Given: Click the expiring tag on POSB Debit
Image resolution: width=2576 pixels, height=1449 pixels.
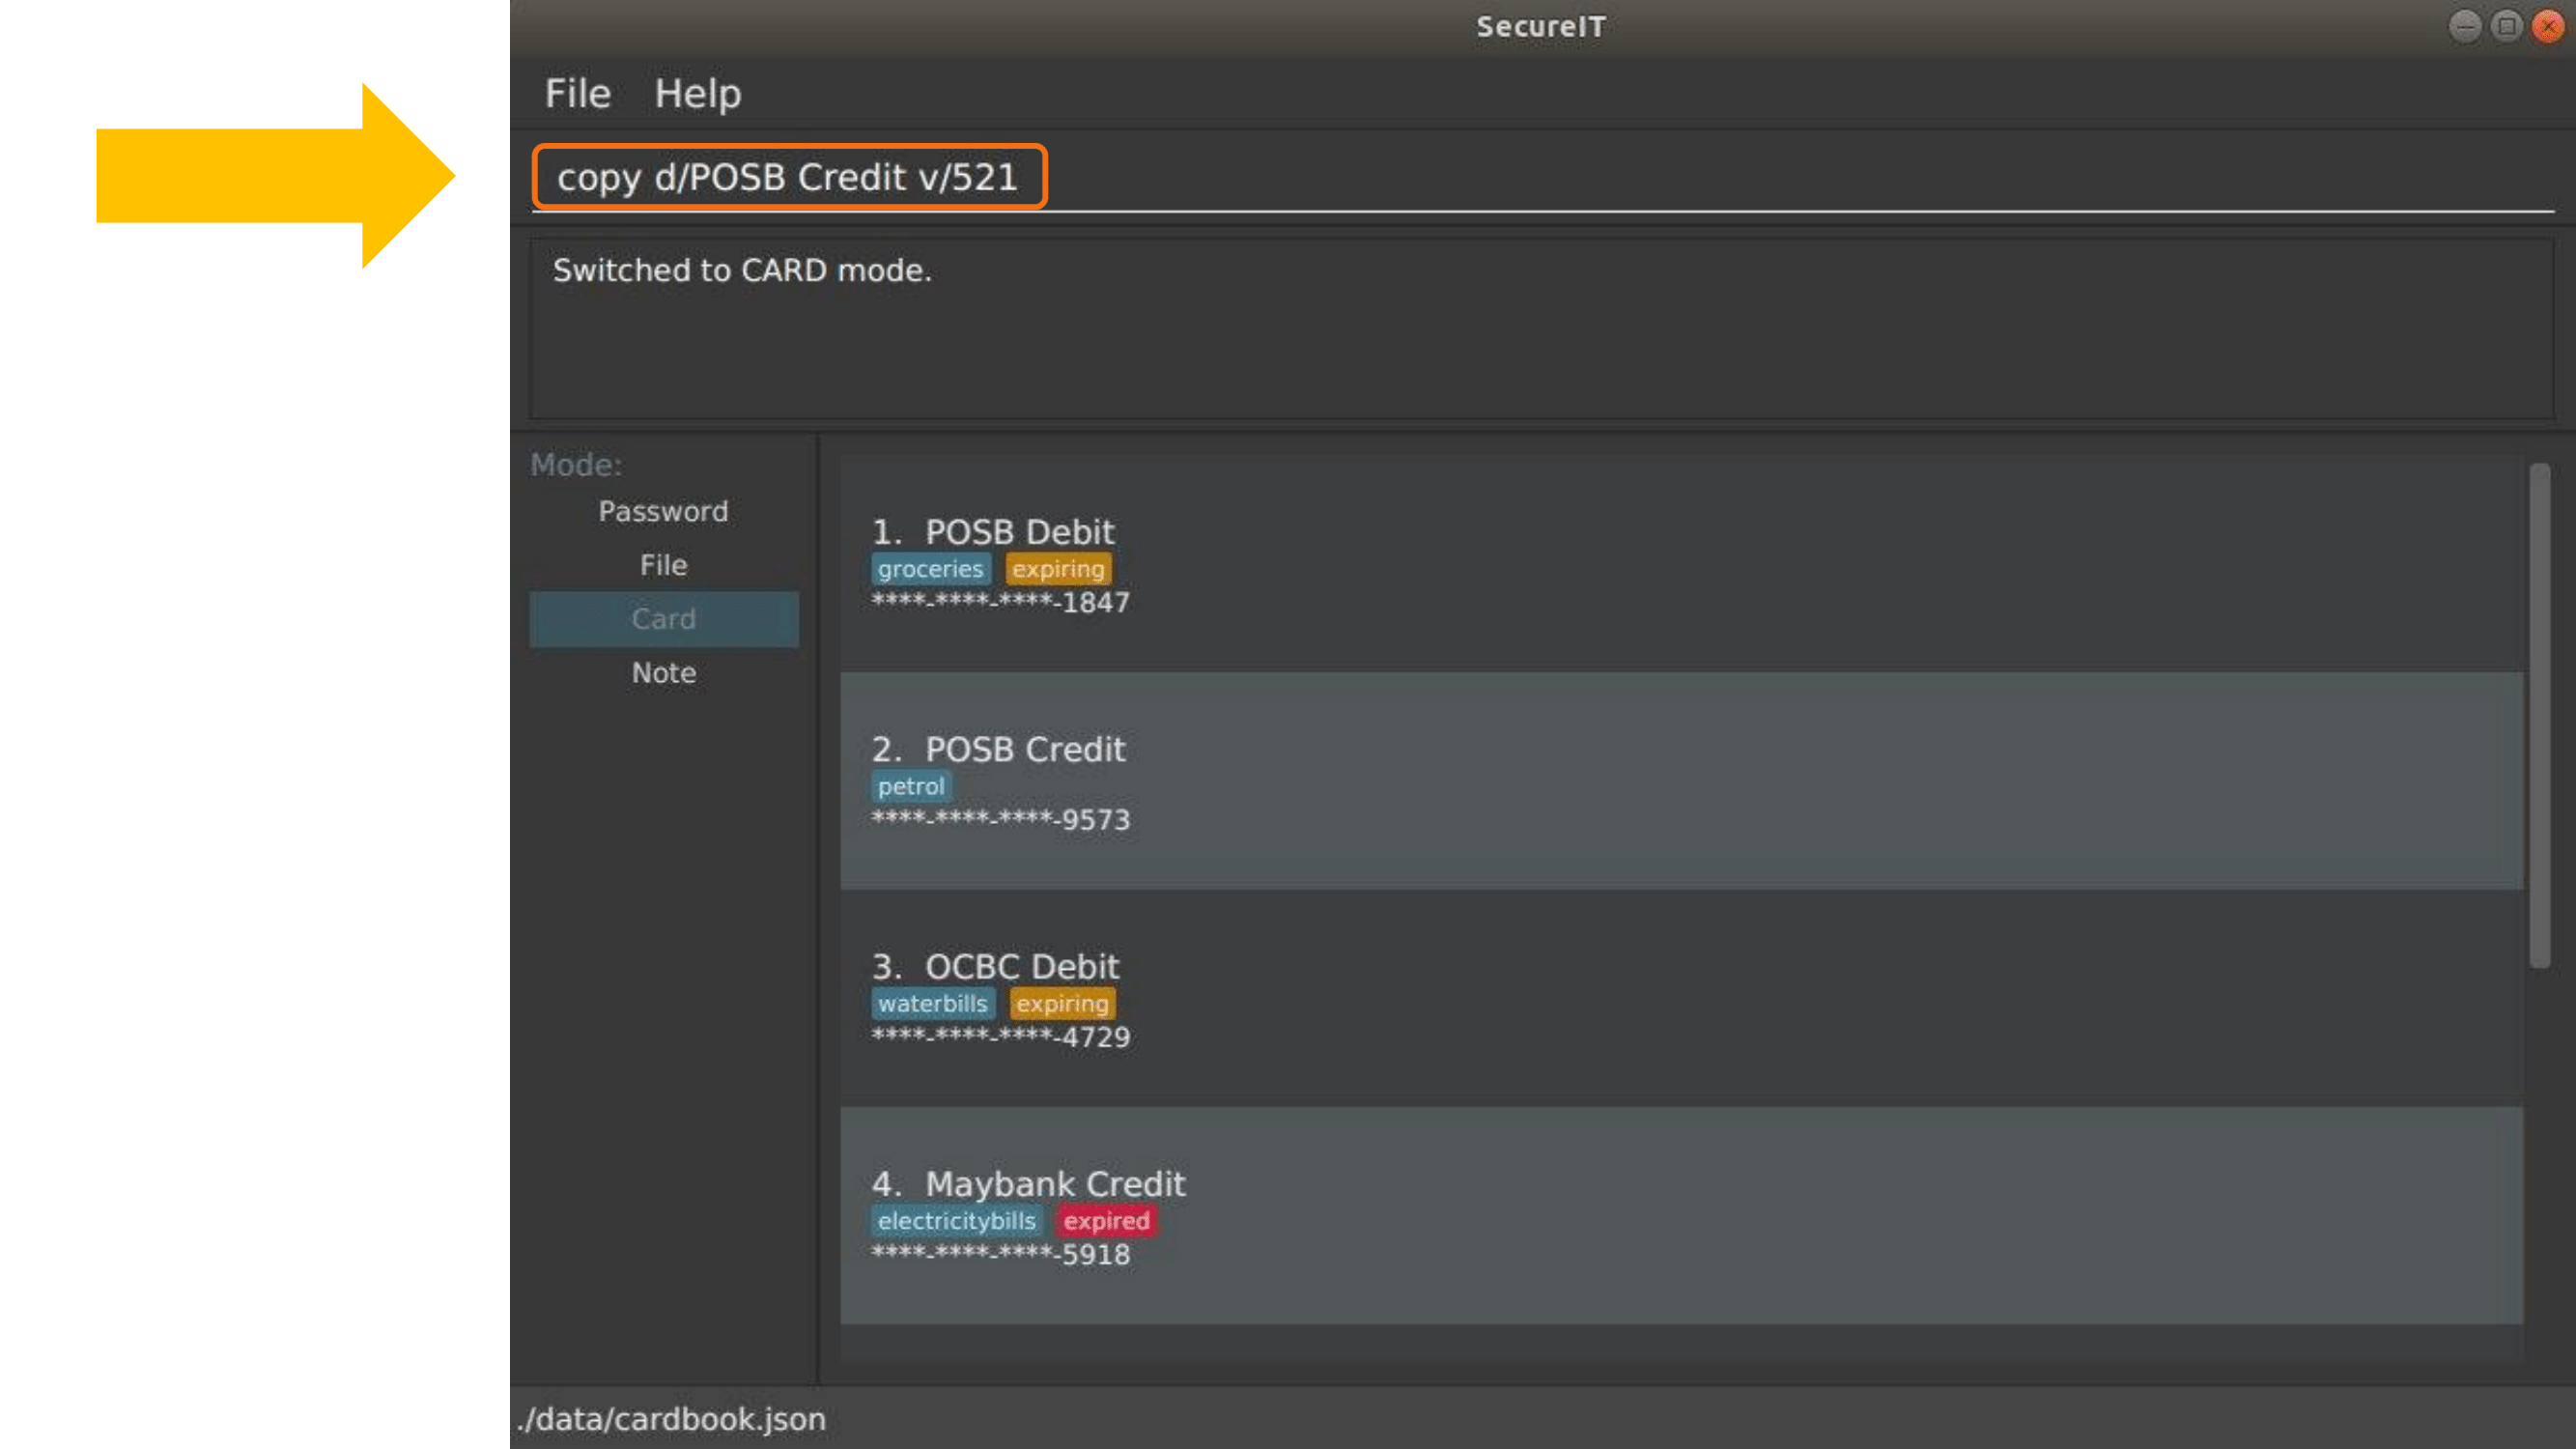Looking at the screenshot, I should (1058, 569).
